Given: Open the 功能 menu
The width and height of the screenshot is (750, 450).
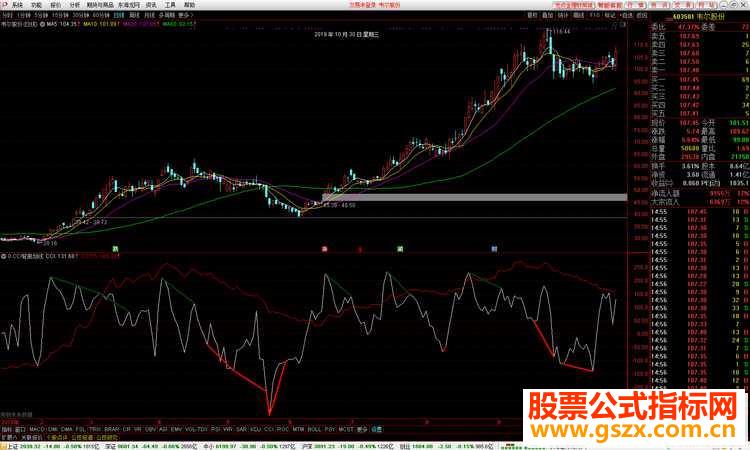Looking at the screenshot, I should (x=36, y=5).
